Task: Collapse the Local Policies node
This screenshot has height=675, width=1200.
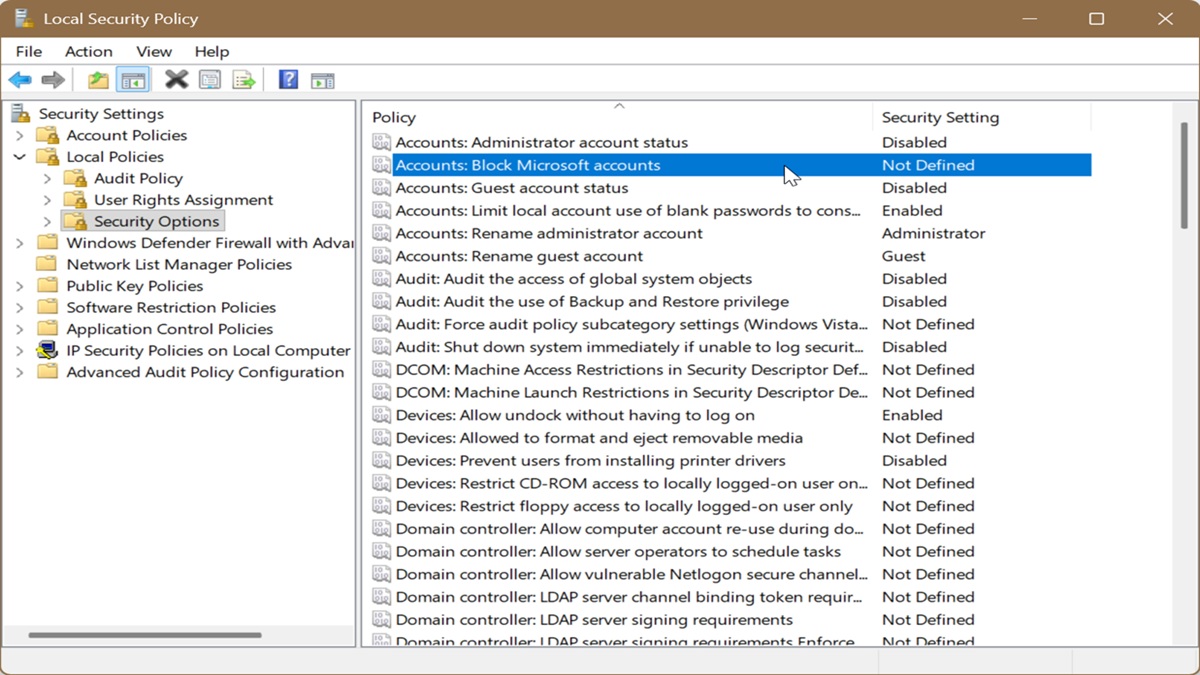Action: 19,157
